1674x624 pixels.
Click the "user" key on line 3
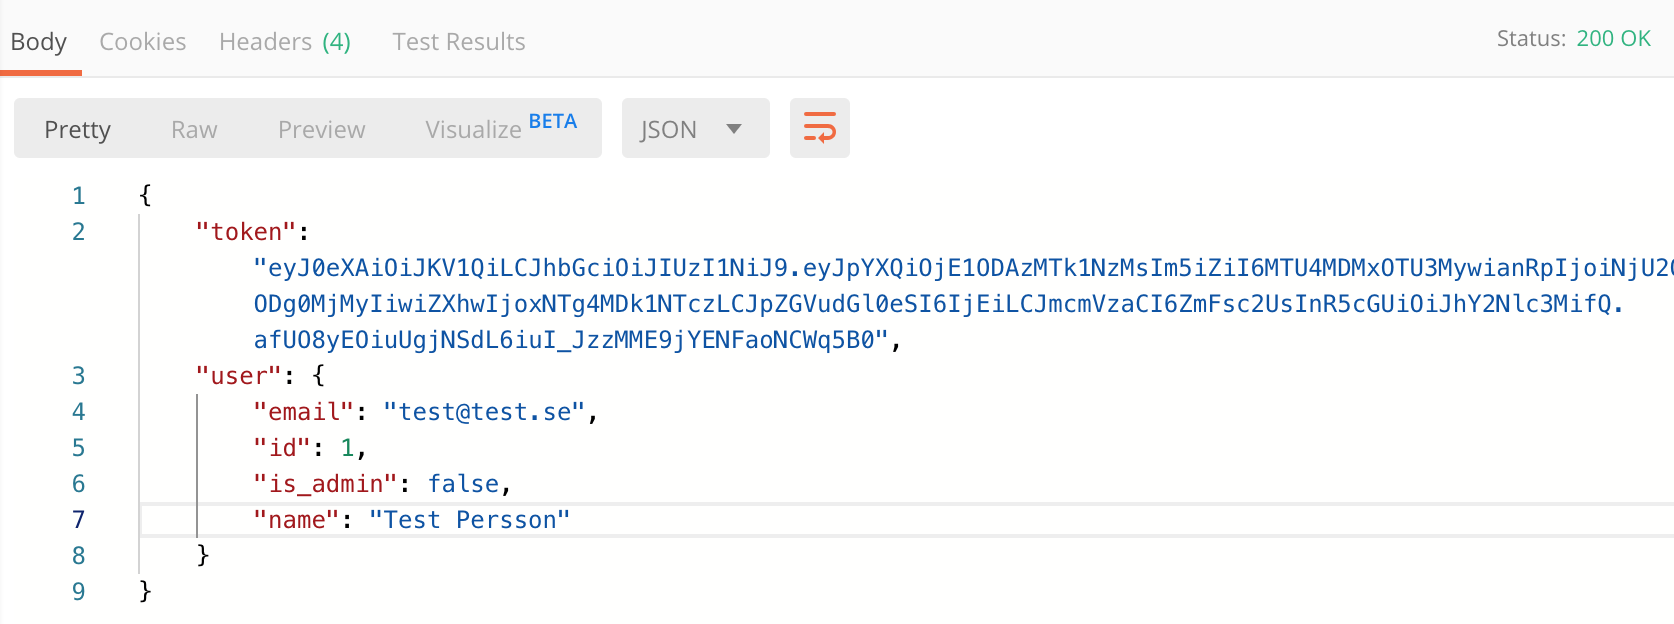click(239, 376)
